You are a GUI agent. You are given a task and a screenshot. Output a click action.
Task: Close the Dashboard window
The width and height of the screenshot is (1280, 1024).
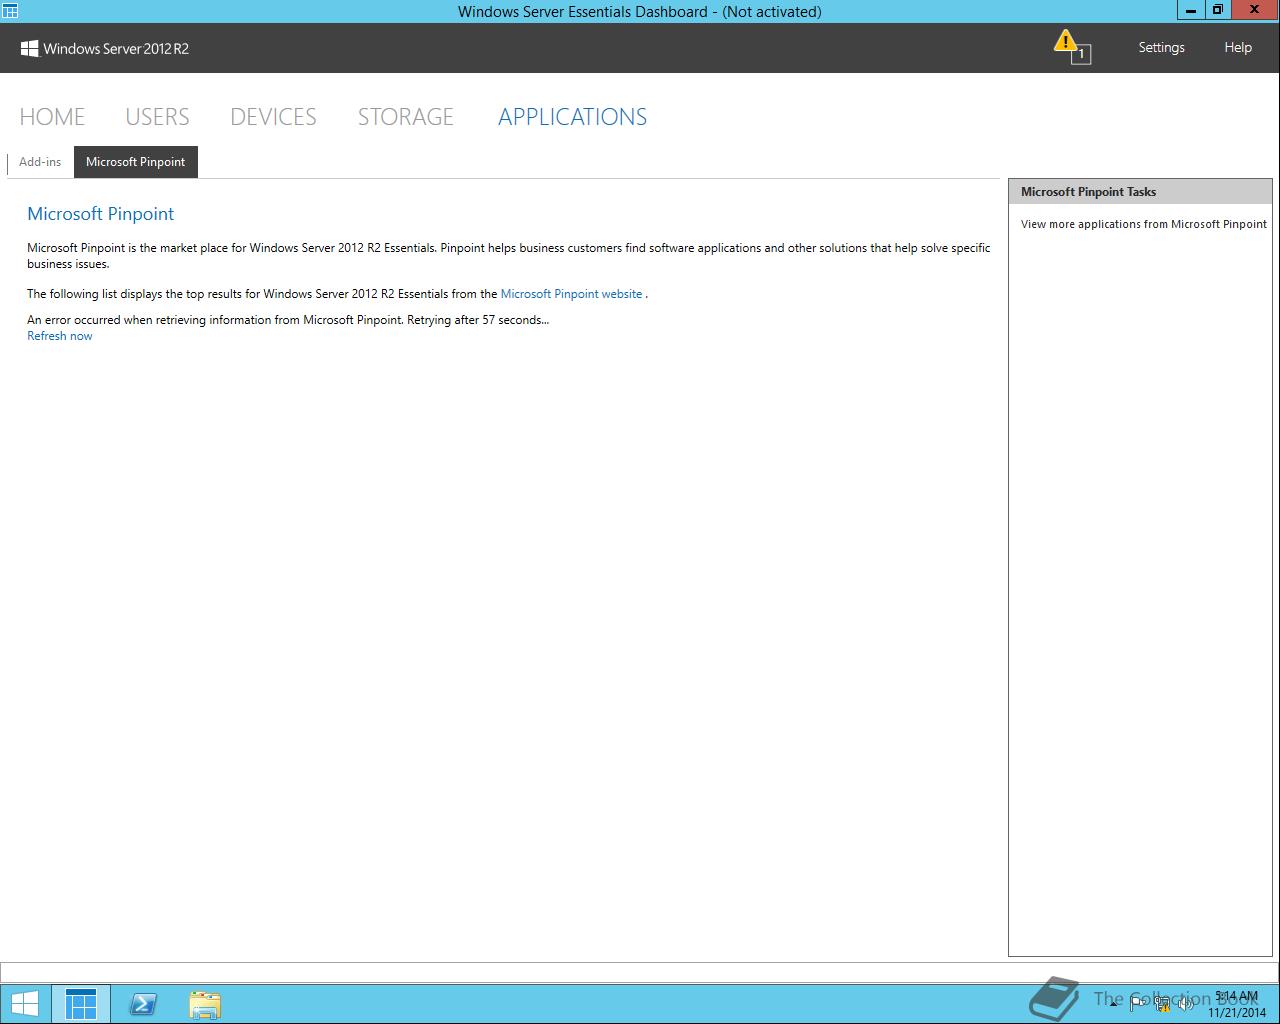pos(1255,10)
